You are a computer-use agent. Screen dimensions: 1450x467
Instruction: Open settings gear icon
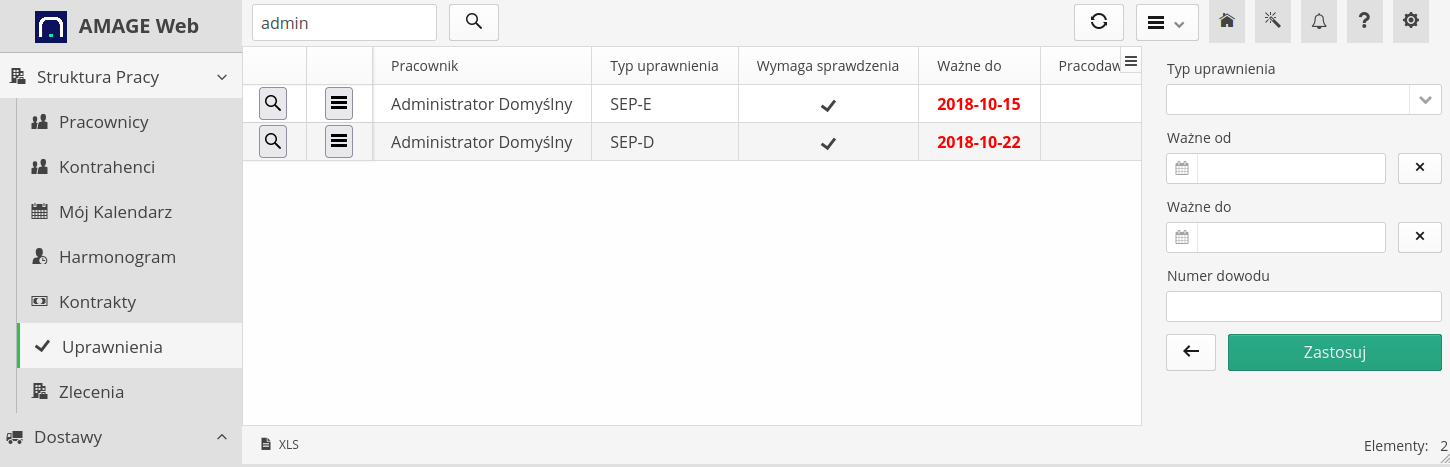pyautogui.click(x=1411, y=21)
